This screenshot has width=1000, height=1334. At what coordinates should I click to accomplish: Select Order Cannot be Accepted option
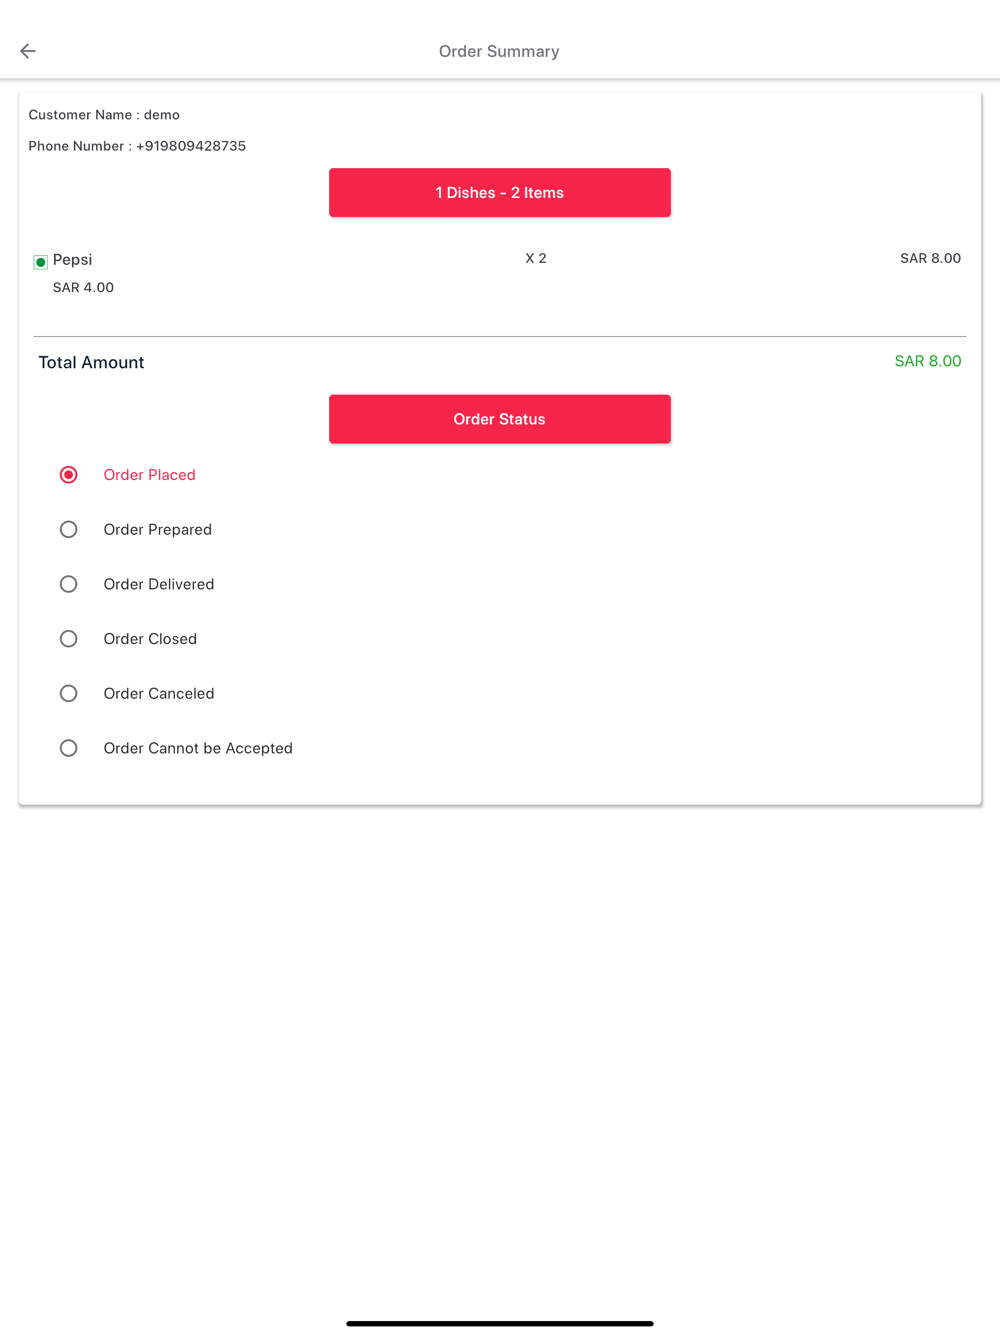click(x=68, y=748)
